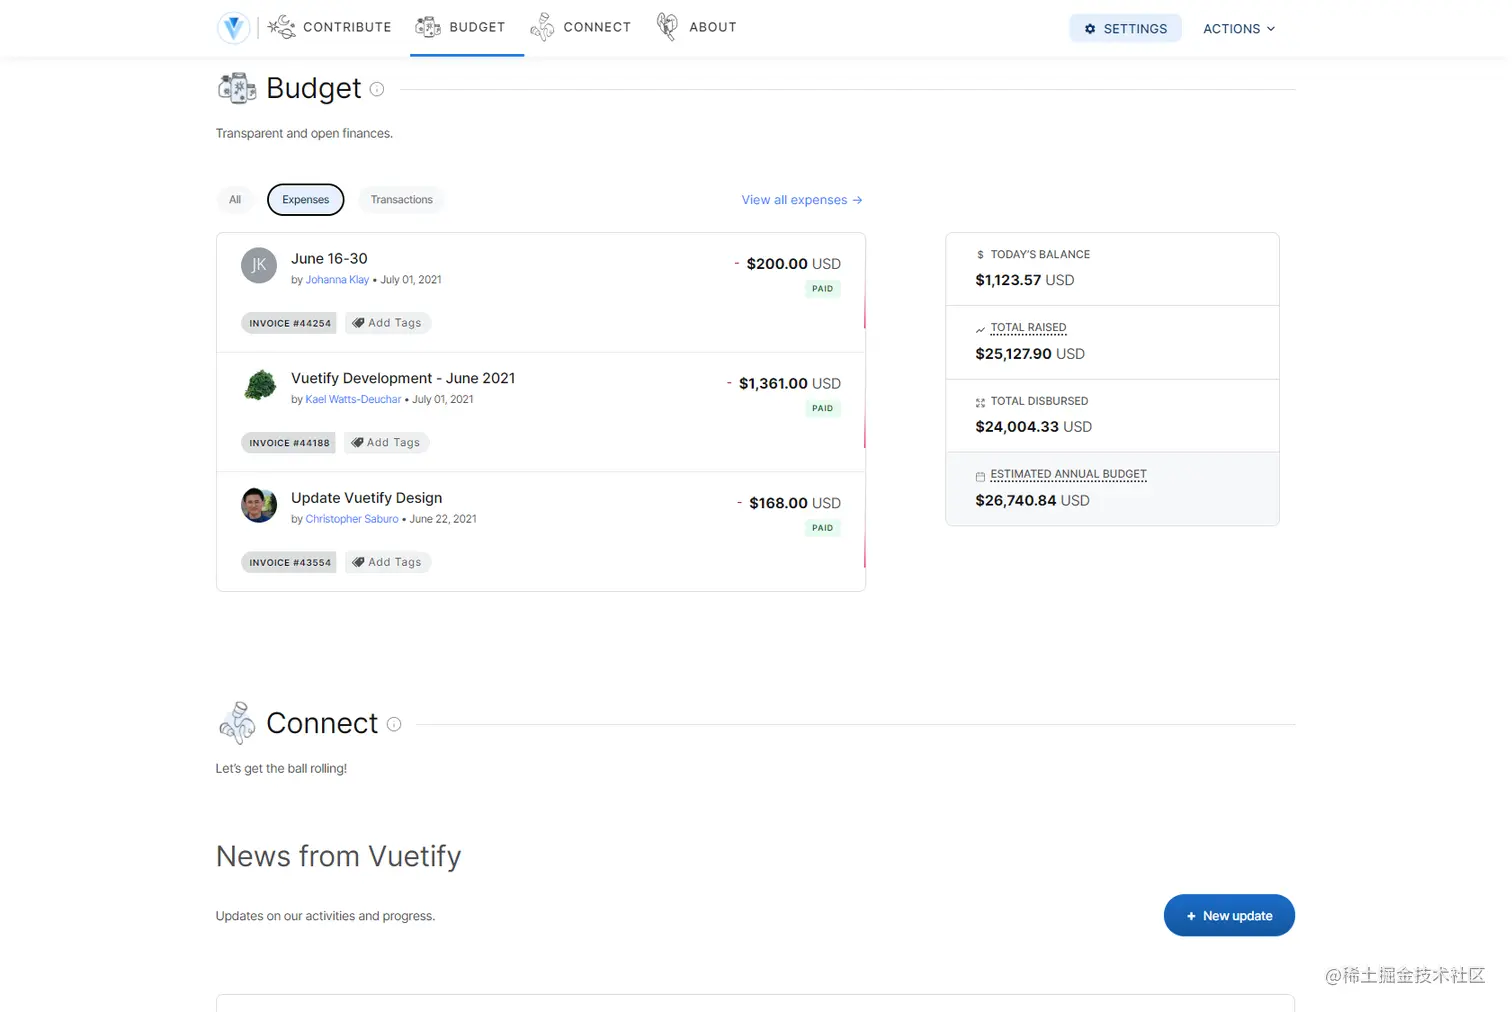This screenshot has height=1012, width=1512.
Task: Click the icon next to Total Disbursed
Action: tap(980, 402)
